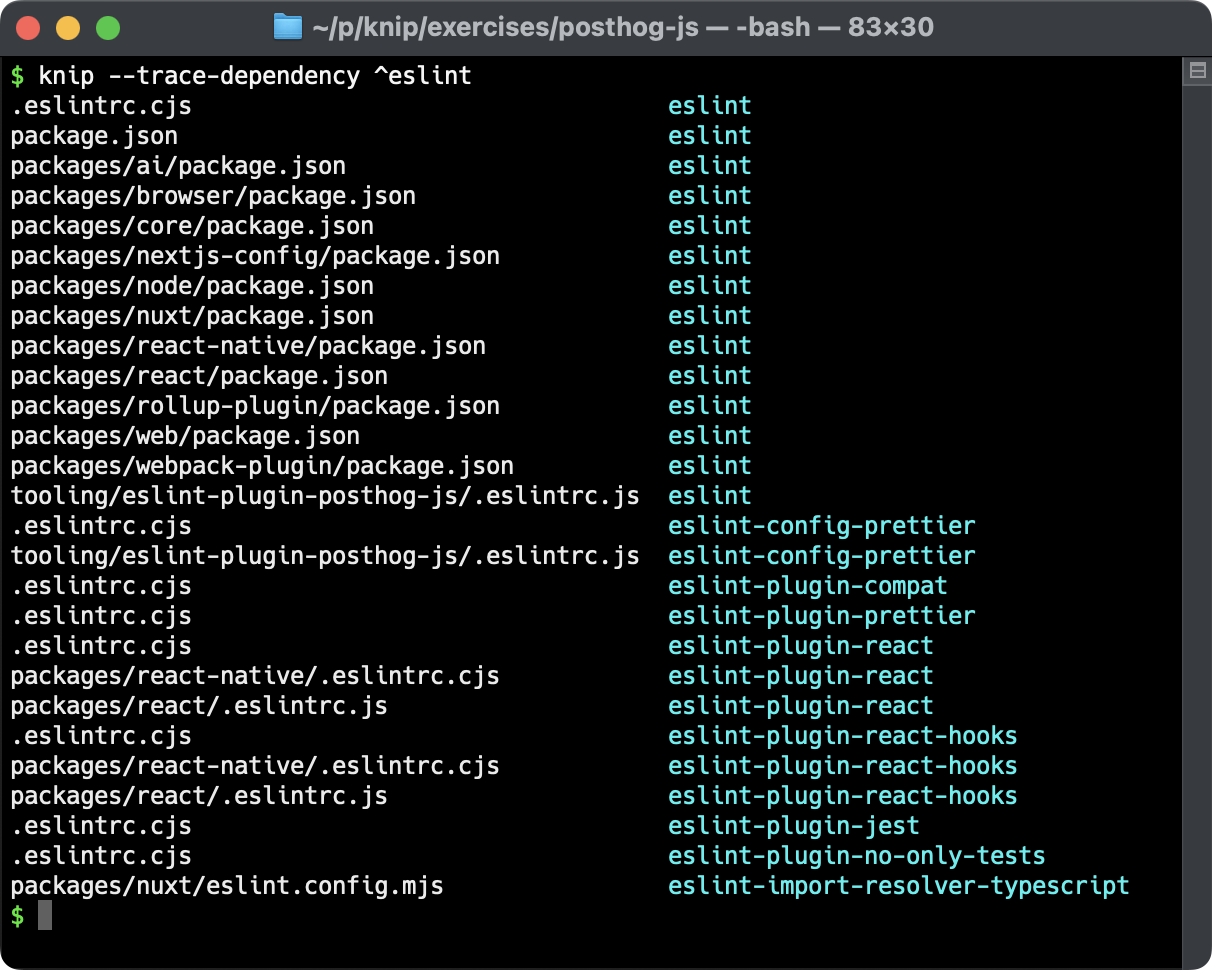This screenshot has height=970, width=1212.
Task: Click the knip --trace-dependency command text
Action: click(x=250, y=74)
